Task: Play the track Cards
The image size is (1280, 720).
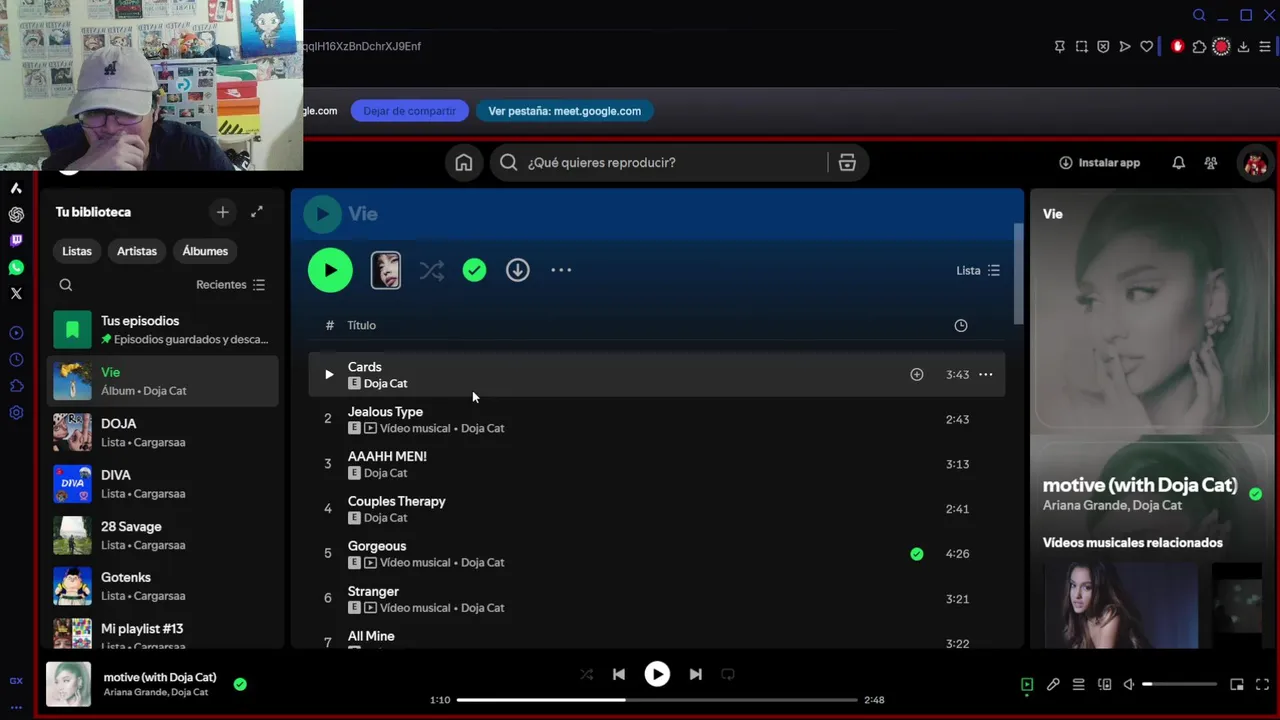Action: [329, 375]
